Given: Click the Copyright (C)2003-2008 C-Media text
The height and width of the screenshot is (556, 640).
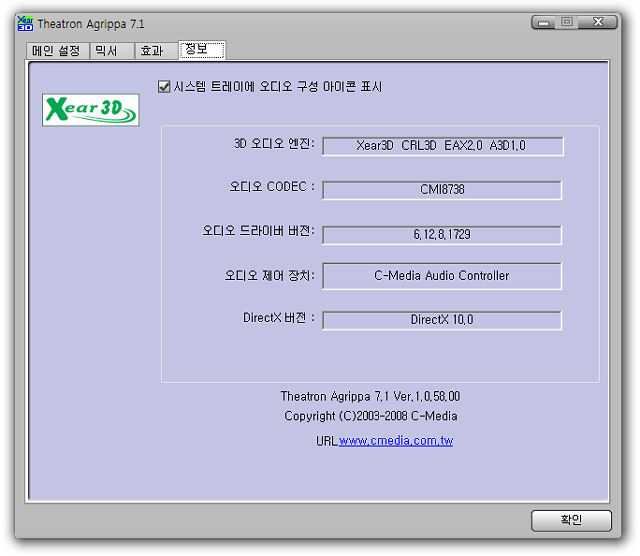Looking at the screenshot, I should pyautogui.click(x=371, y=416).
